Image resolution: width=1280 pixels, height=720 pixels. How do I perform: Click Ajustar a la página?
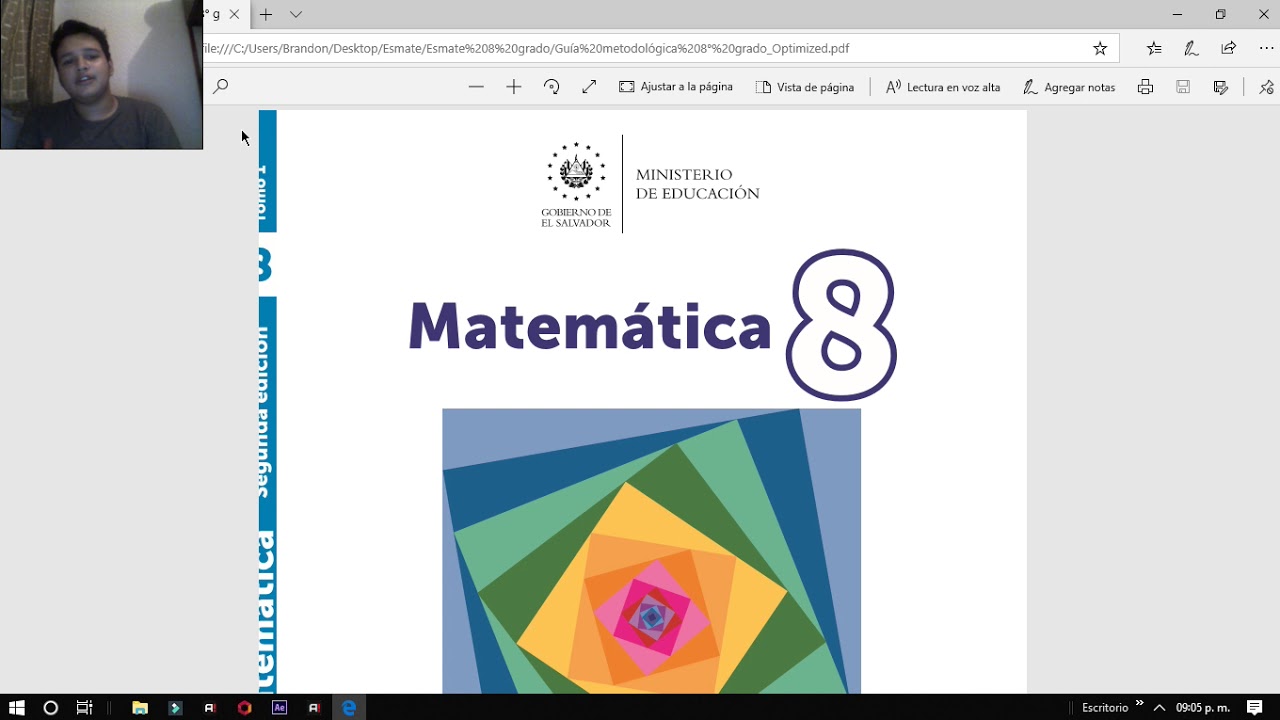click(676, 87)
